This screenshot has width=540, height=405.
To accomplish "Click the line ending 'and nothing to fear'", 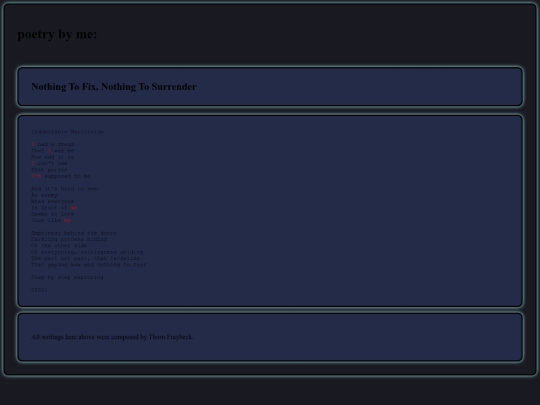I will pos(89,265).
